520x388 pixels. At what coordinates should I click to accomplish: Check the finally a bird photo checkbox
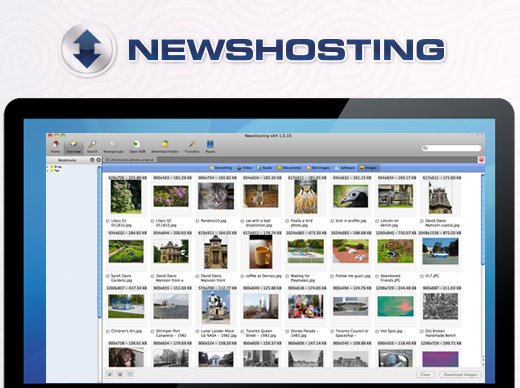click(287, 221)
